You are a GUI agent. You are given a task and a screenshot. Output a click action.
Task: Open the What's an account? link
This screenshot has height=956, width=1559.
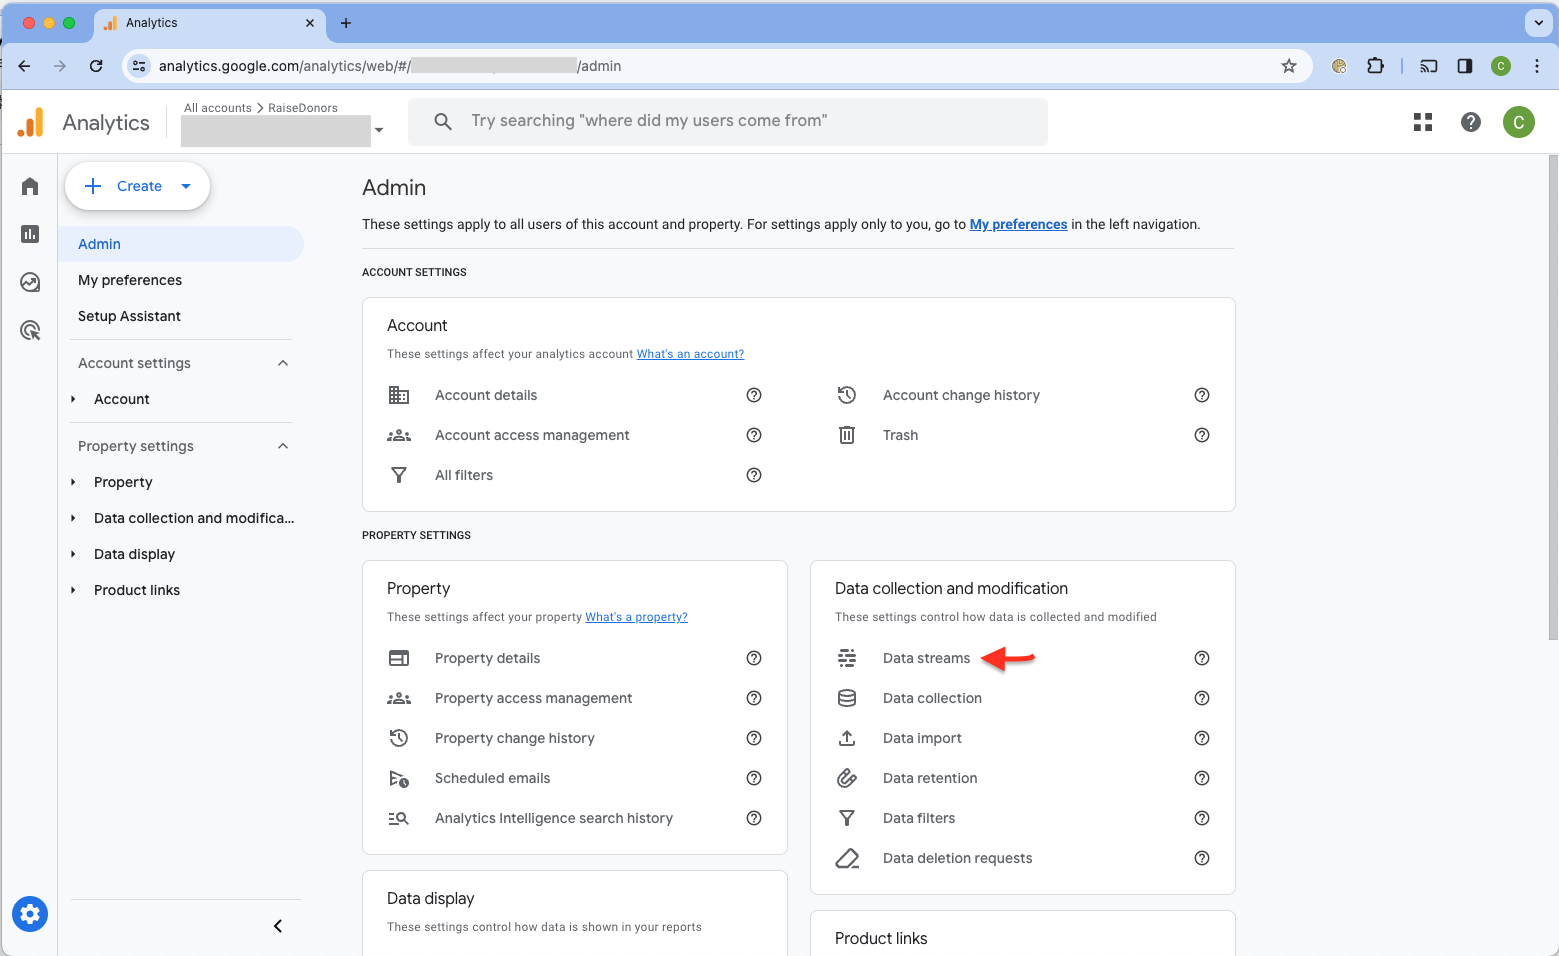689,353
